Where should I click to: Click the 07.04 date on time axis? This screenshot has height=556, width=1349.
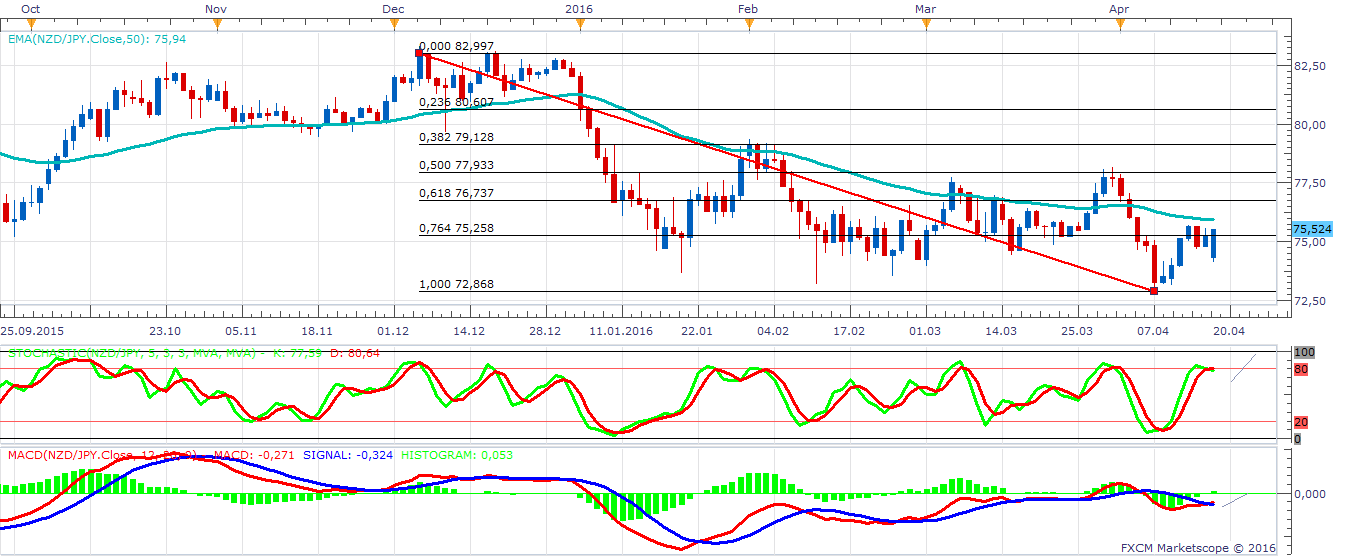point(1152,330)
